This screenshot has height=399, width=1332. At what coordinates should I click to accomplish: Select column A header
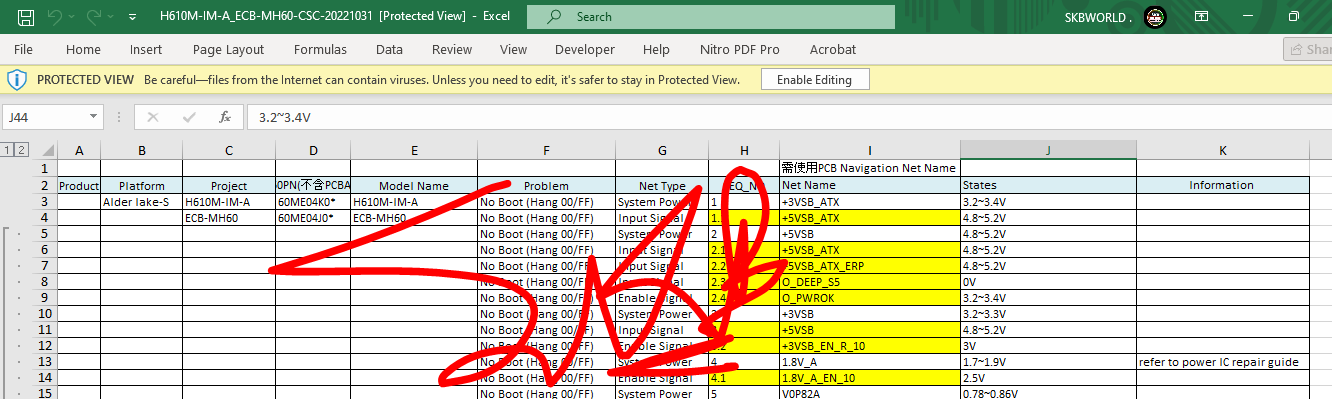point(79,150)
